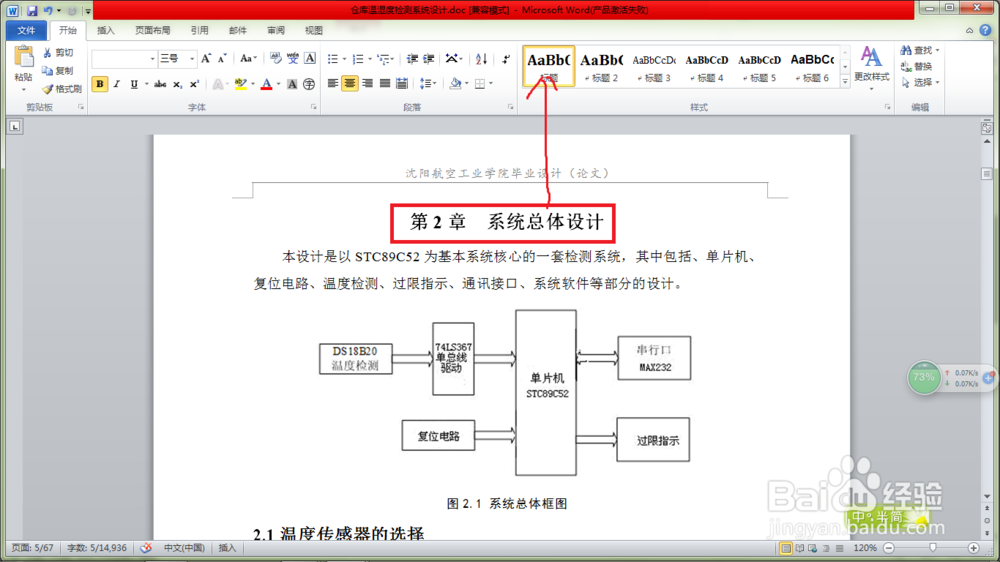Screen dimensions: 1000x562
Task: Click the Undo arrow in quick access toolbar
Action: click(x=48, y=11)
